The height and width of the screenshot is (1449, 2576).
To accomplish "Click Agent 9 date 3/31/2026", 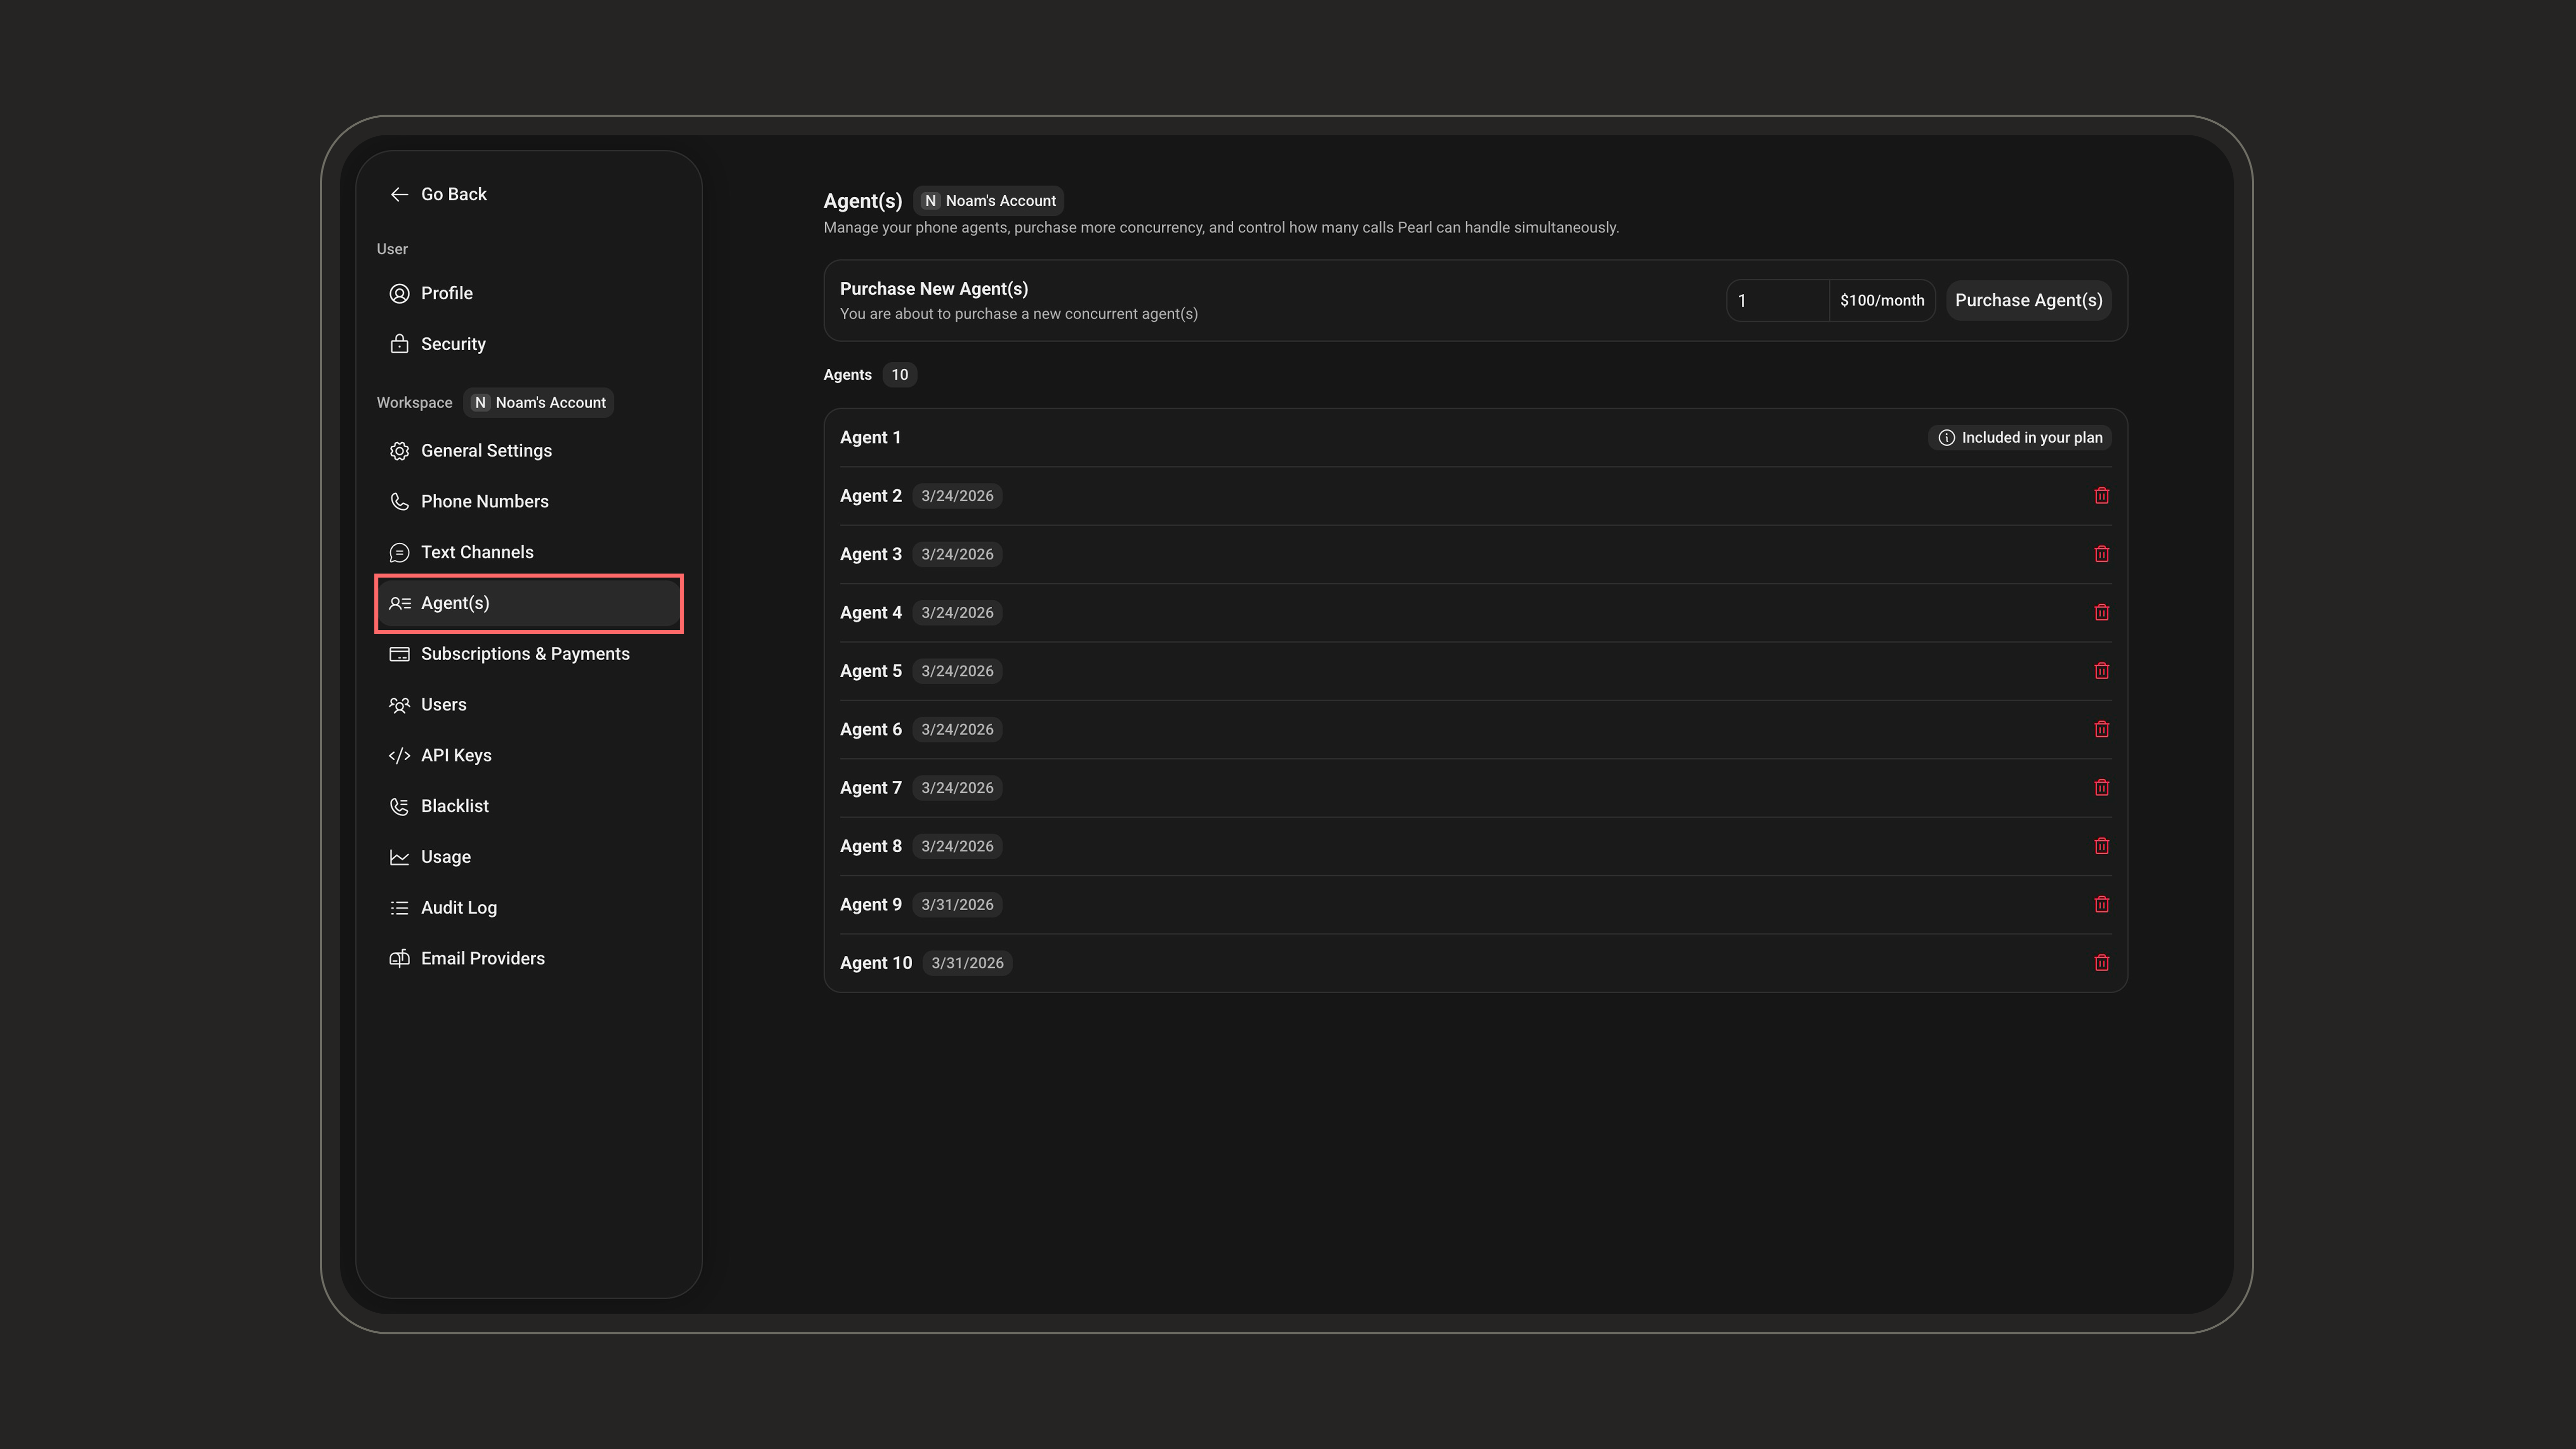I will tap(957, 904).
